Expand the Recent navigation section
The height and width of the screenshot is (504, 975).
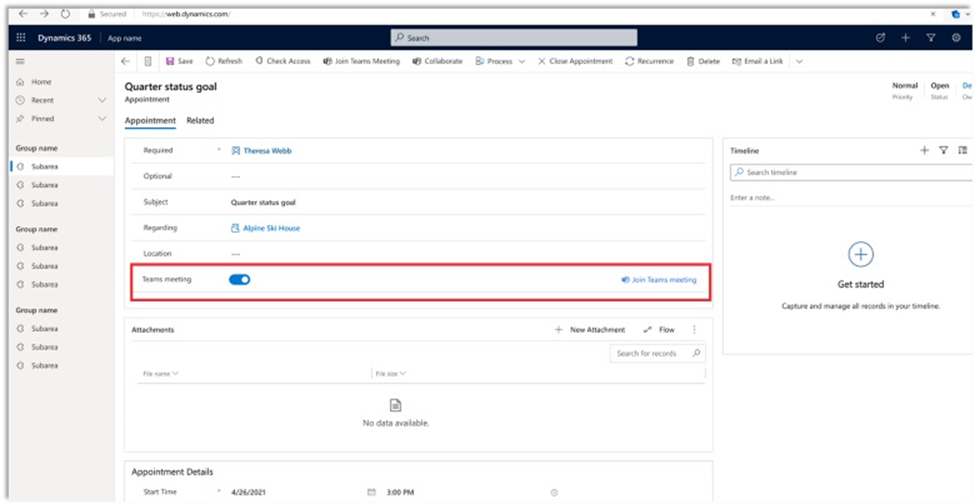coord(102,100)
